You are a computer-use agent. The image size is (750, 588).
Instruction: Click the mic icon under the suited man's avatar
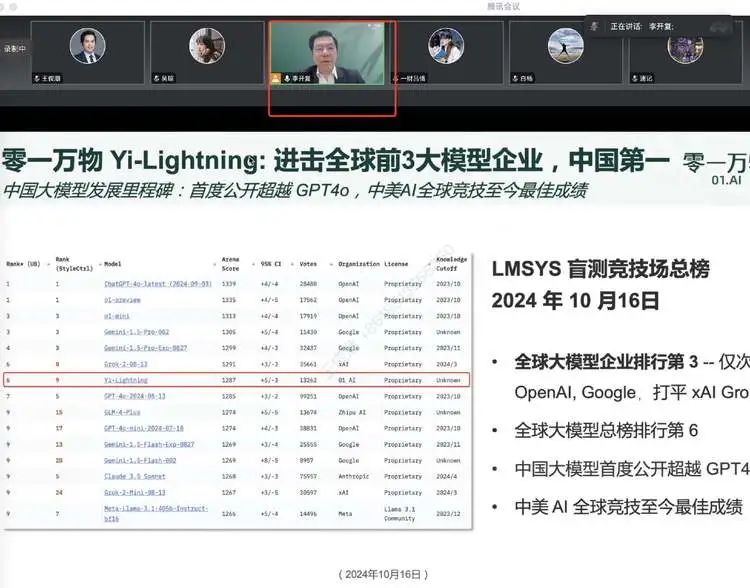37,78
